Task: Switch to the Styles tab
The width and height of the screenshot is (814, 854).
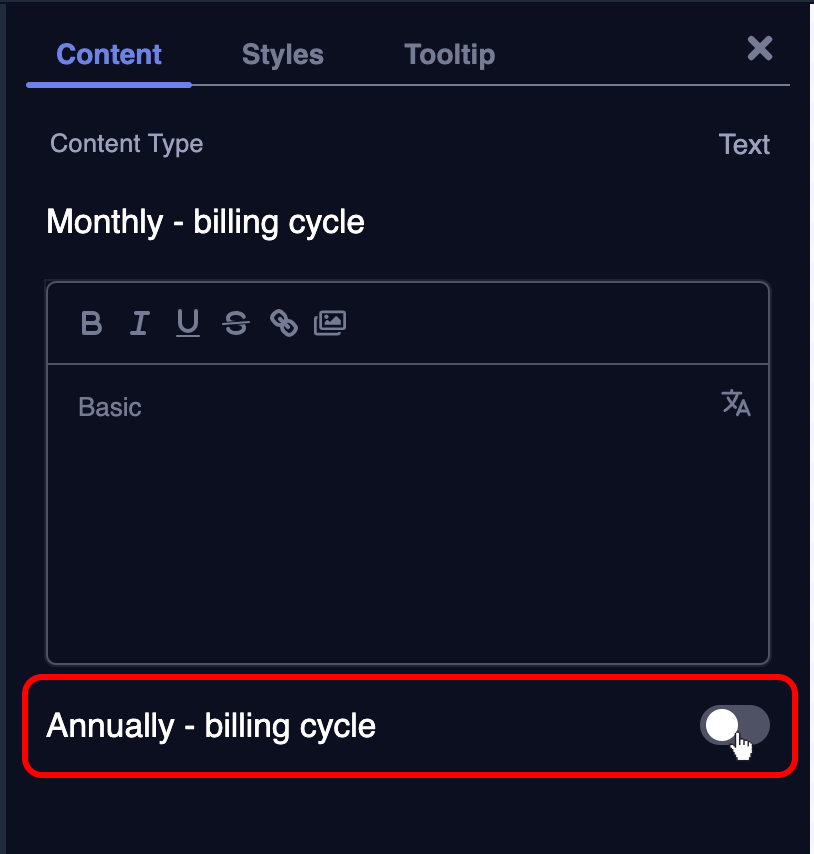Action: coord(282,55)
